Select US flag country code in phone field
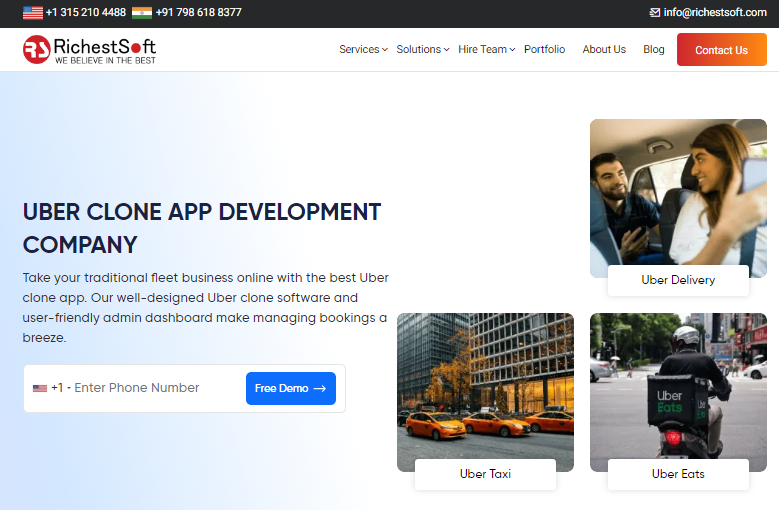The width and height of the screenshot is (779, 510). (x=40, y=388)
